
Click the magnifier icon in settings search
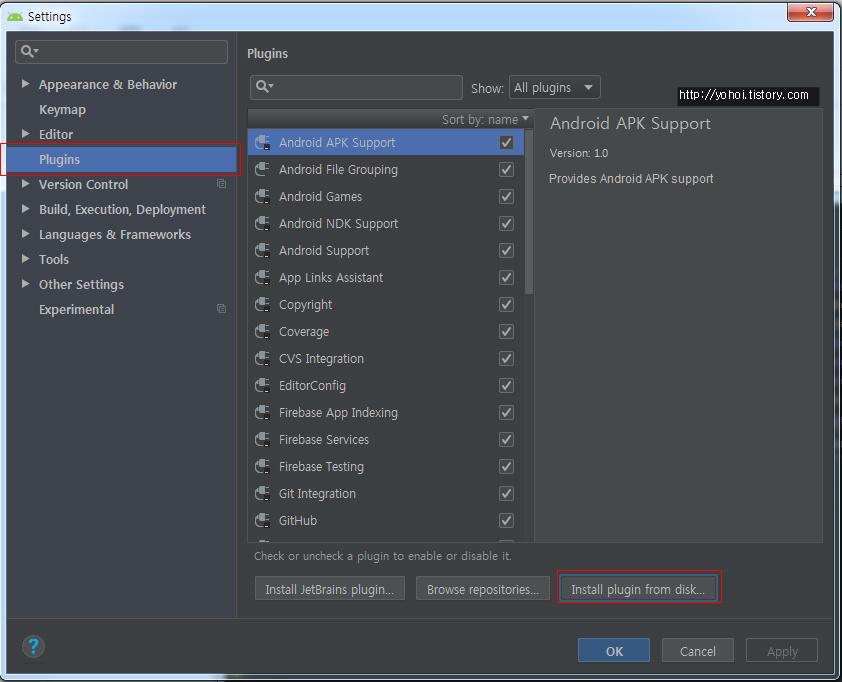pyautogui.click(x=28, y=52)
